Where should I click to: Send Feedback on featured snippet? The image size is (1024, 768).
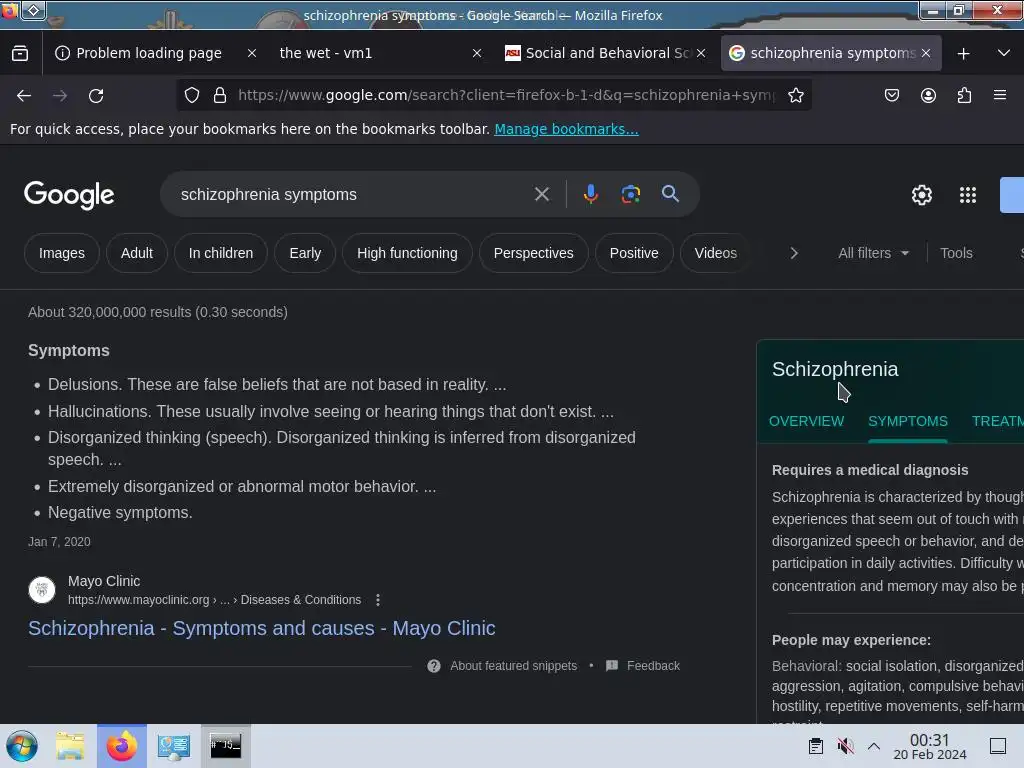pos(643,665)
